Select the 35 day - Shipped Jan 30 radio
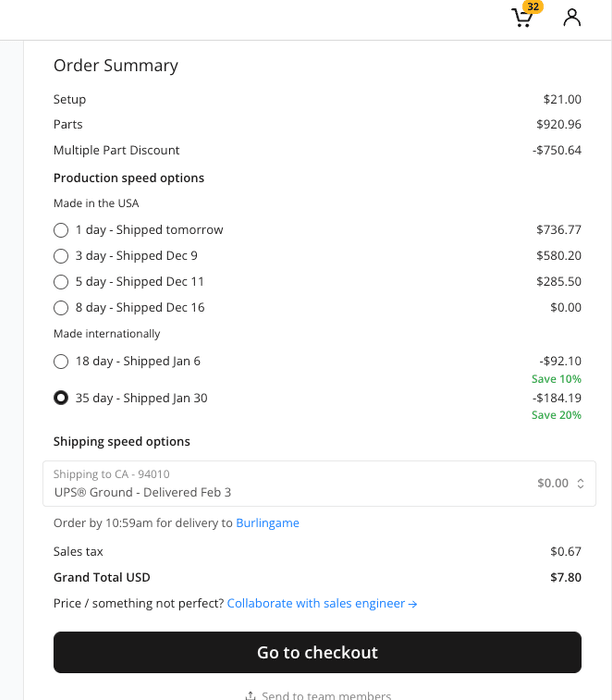Screen dimensions: 612x700 click(x=61, y=398)
